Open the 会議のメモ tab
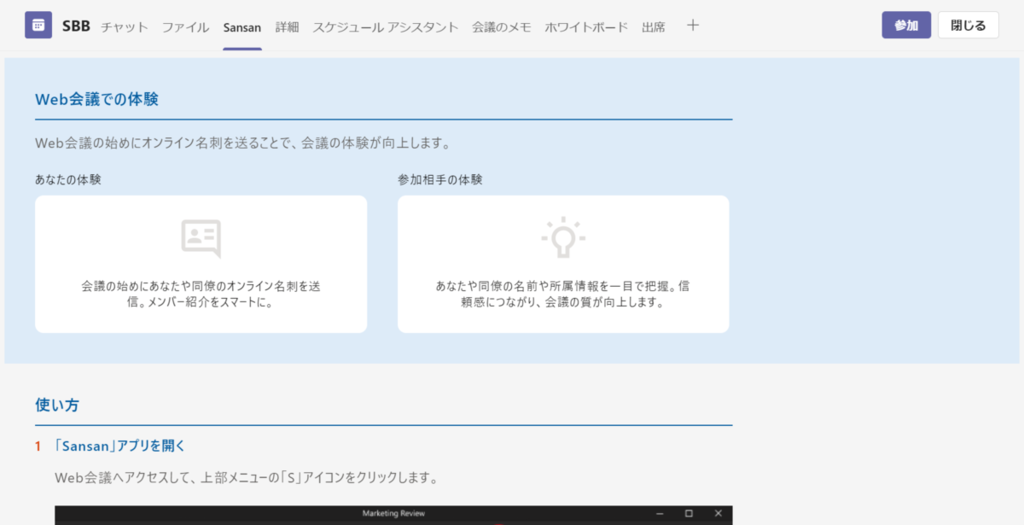 click(502, 27)
